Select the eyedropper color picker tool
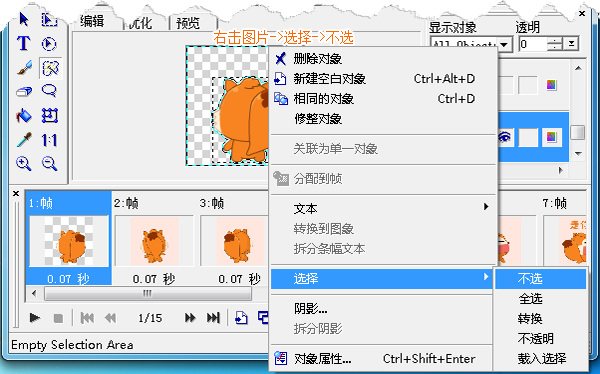Image resolution: width=600 pixels, height=374 pixels. (24, 140)
